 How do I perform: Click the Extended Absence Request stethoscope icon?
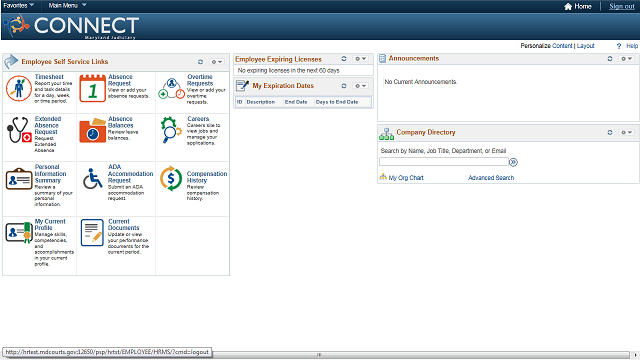tap(19, 130)
